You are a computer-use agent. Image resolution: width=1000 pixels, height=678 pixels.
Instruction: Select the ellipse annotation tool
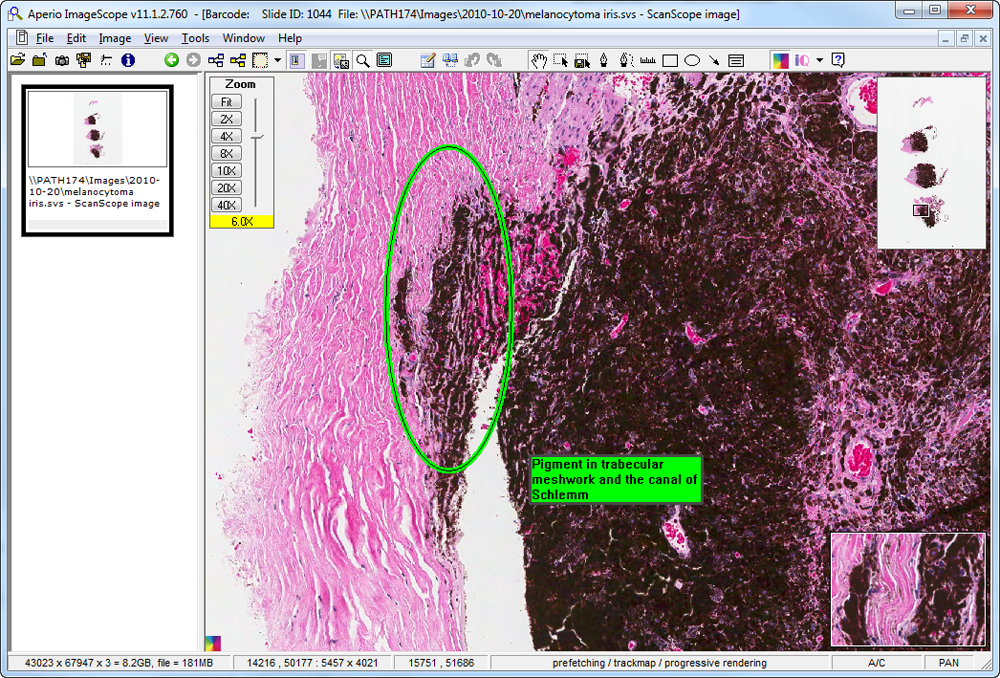click(691, 60)
